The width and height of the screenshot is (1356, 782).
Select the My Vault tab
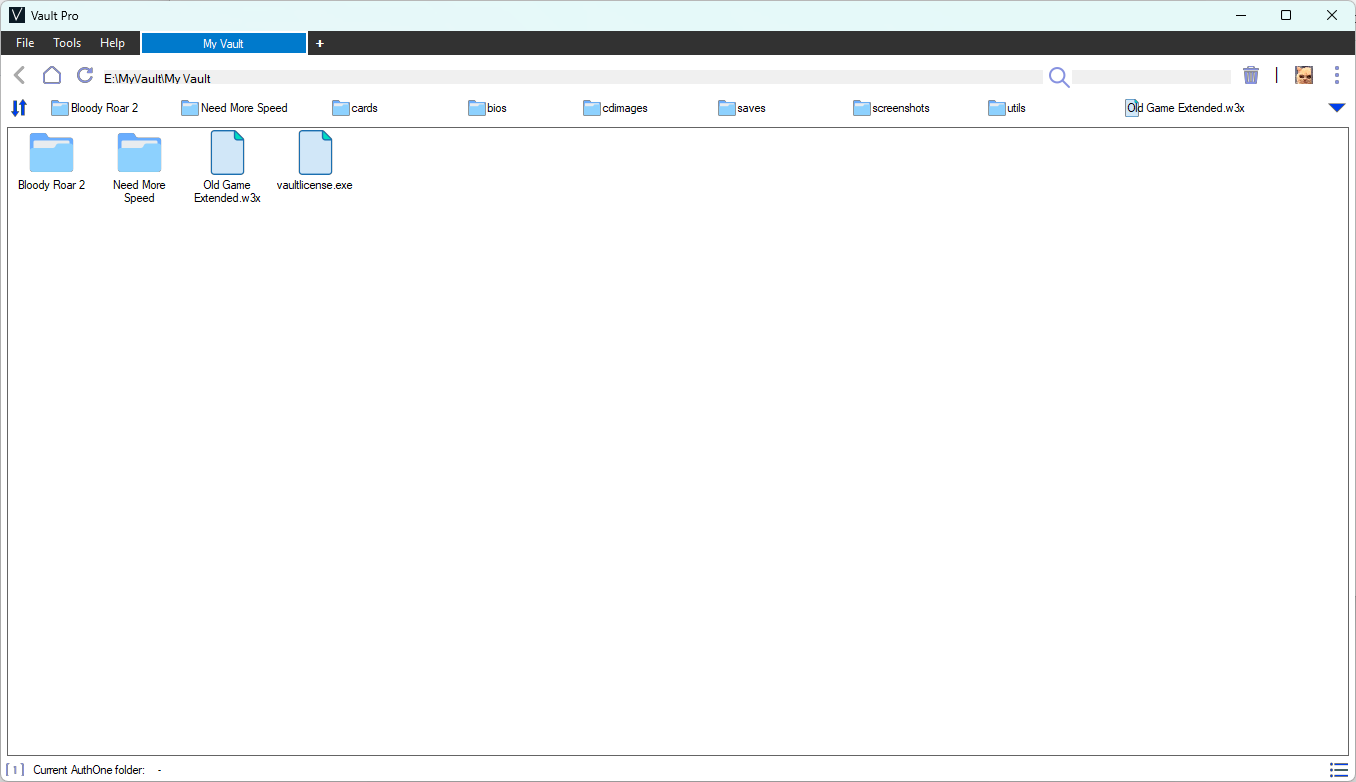click(223, 43)
